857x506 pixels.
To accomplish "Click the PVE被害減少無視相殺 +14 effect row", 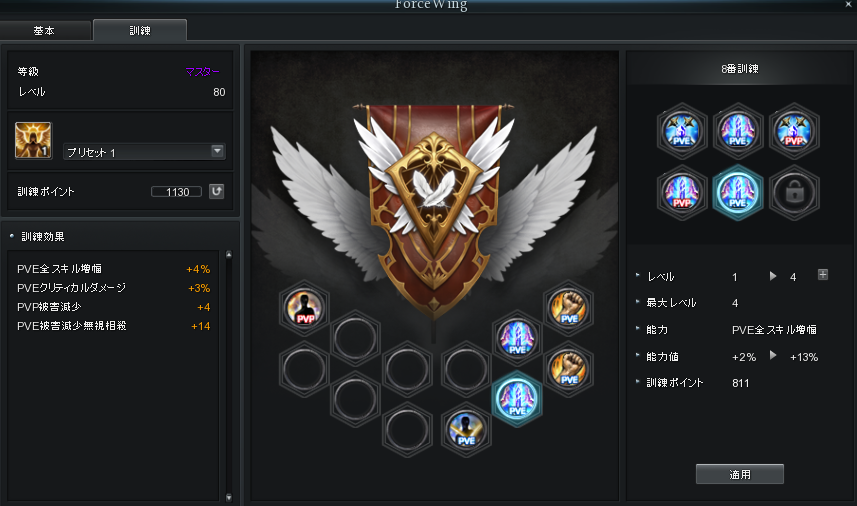I will 113,326.
